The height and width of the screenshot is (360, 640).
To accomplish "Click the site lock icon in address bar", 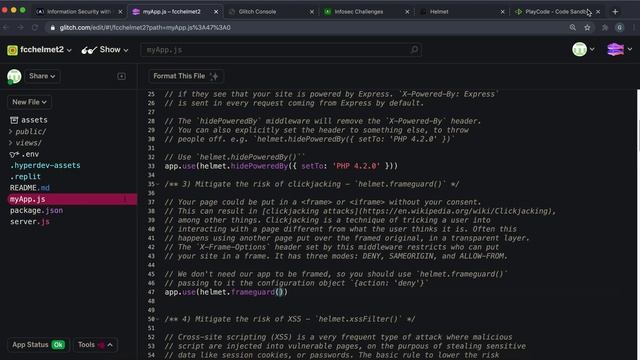I will (x=53, y=28).
